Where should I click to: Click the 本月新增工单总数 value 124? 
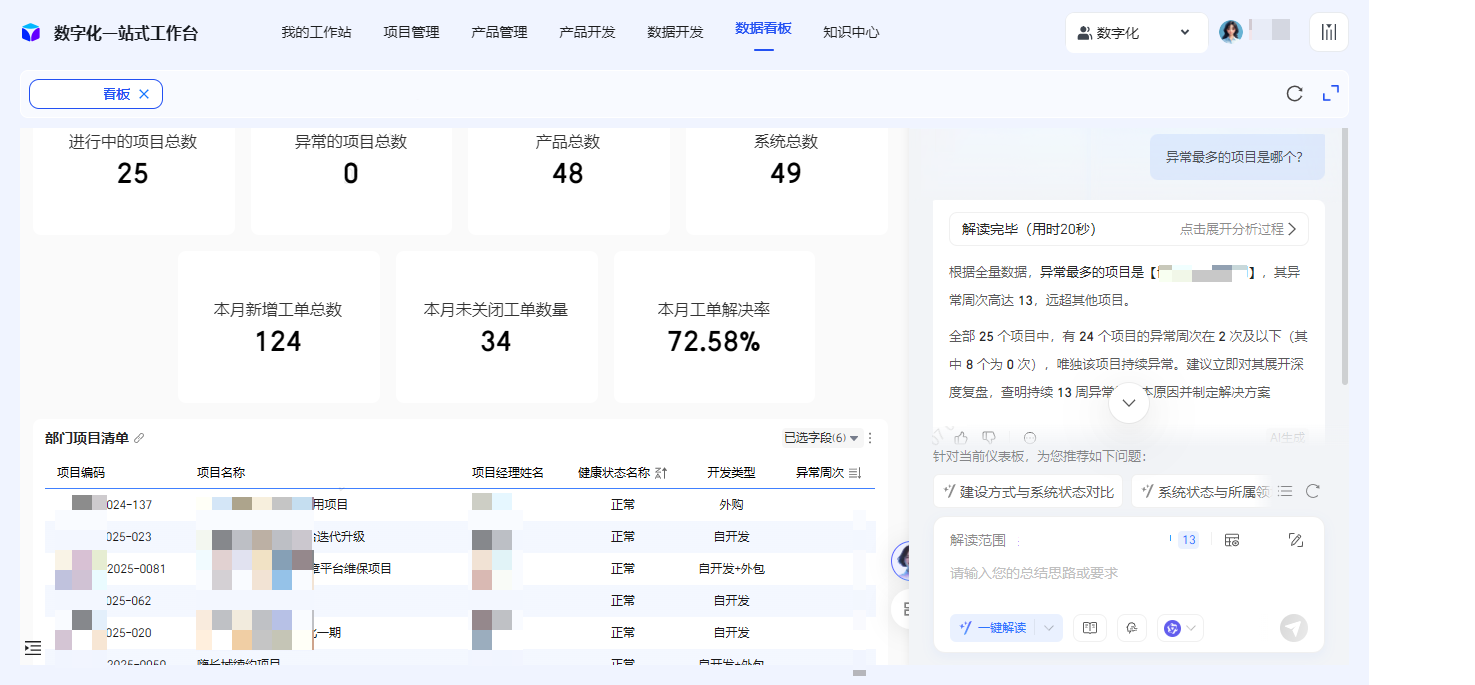coord(278,342)
